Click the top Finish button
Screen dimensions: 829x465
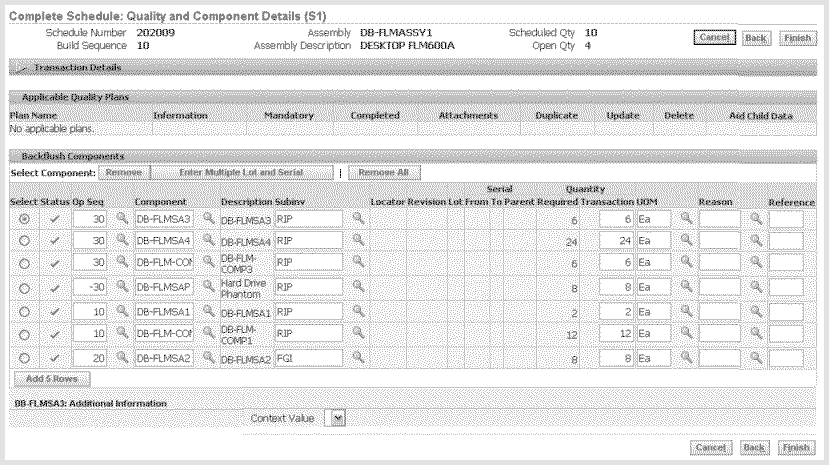(797, 38)
